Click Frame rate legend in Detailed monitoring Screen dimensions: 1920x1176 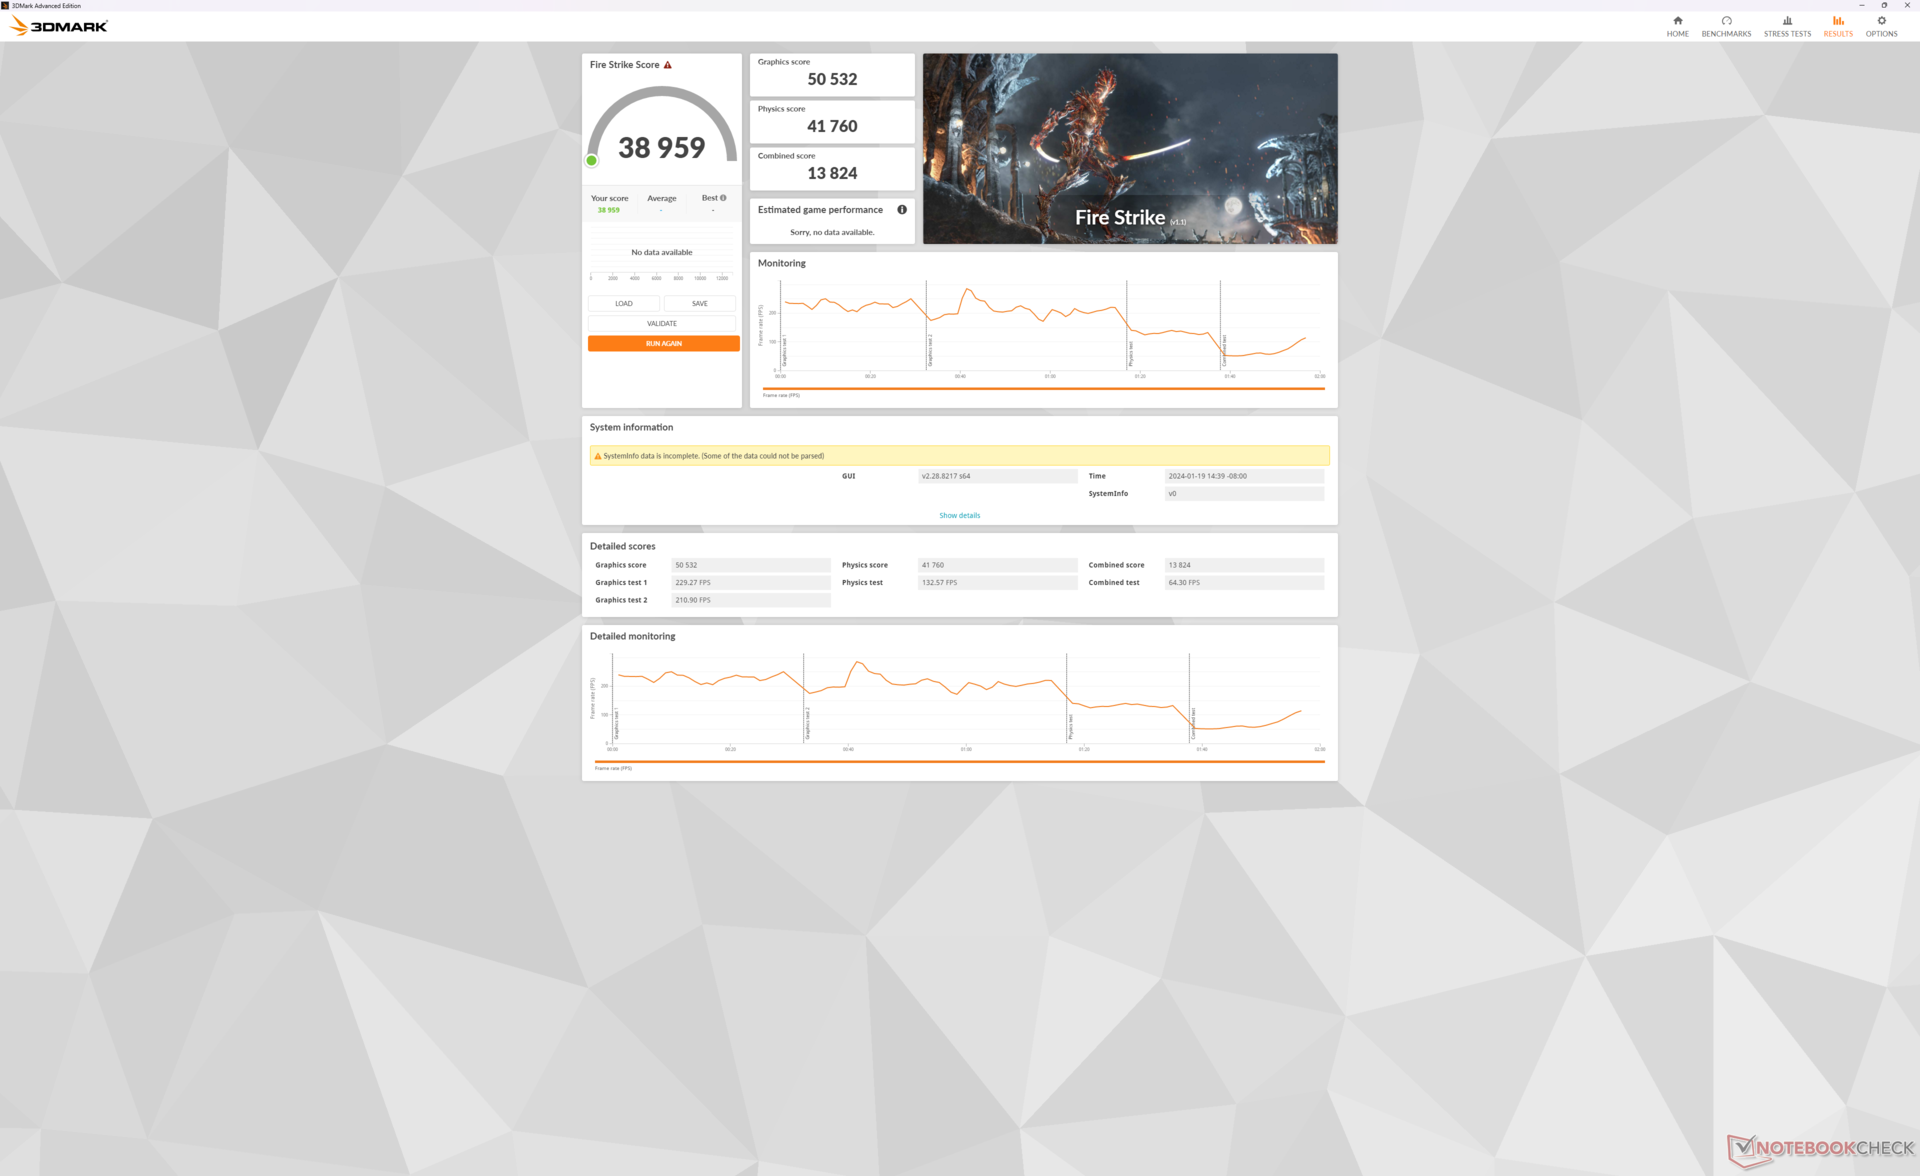click(613, 769)
